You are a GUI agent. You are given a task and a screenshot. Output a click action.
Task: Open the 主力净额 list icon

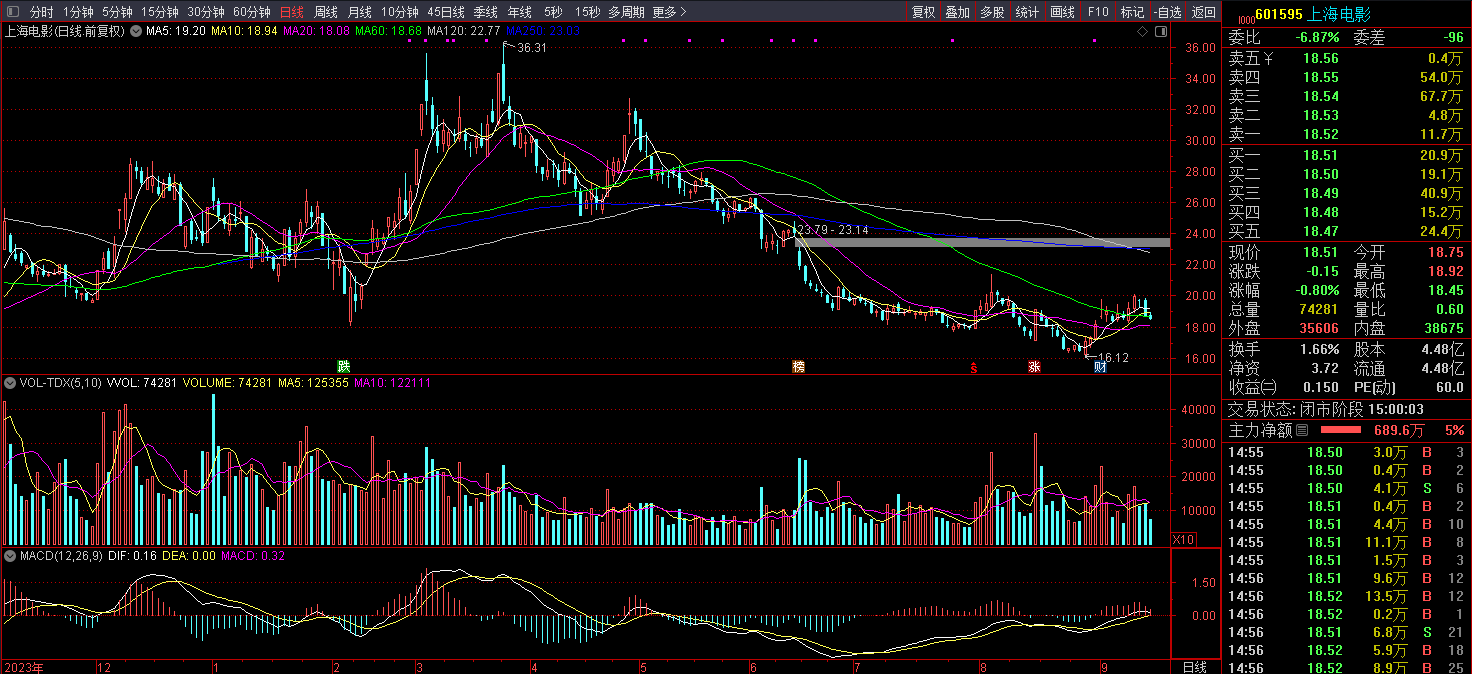[1301, 430]
